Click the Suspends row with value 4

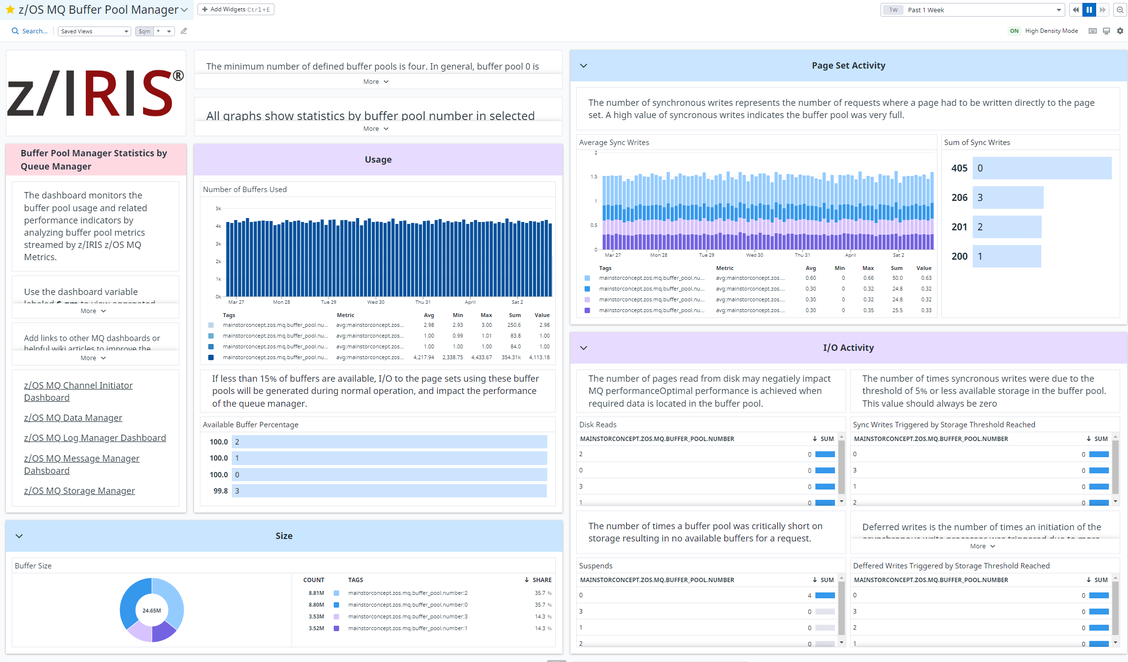pos(707,595)
